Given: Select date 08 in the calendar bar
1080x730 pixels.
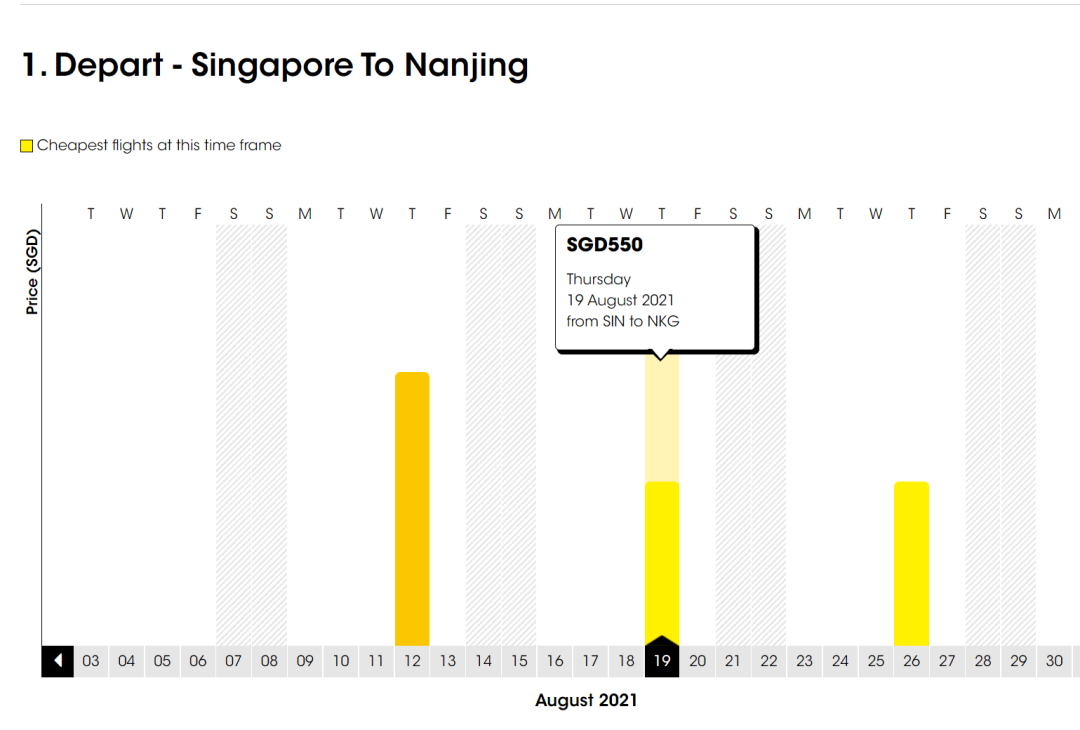Looking at the screenshot, I should click(269, 661).
